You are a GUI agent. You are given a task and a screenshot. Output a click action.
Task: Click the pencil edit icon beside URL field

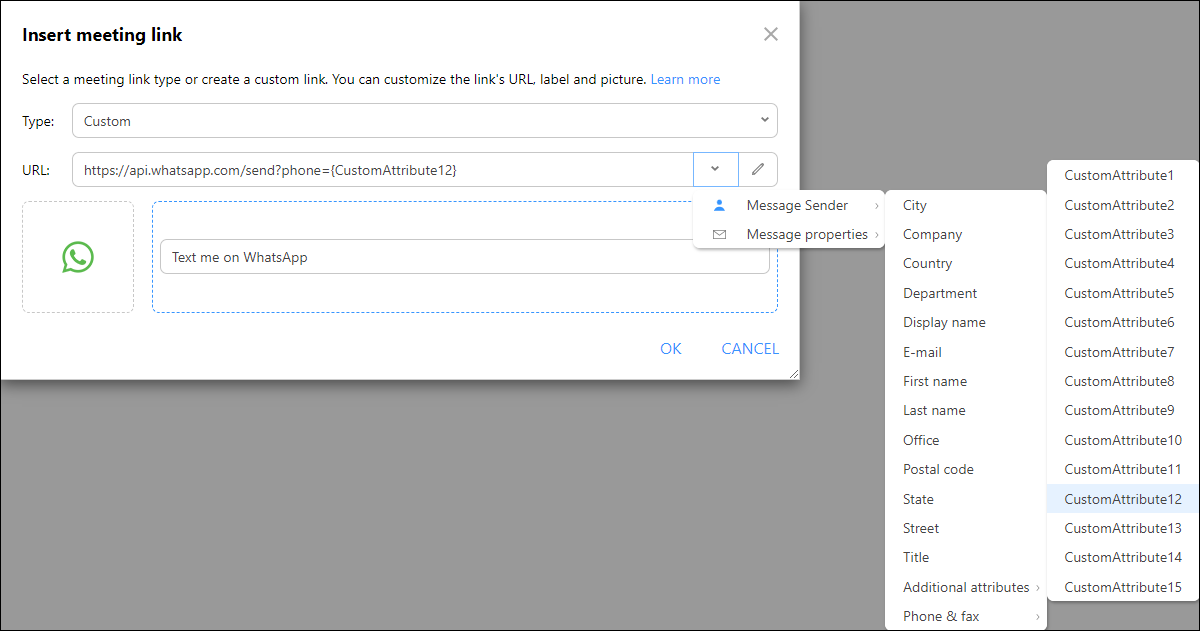coord(758,170)
